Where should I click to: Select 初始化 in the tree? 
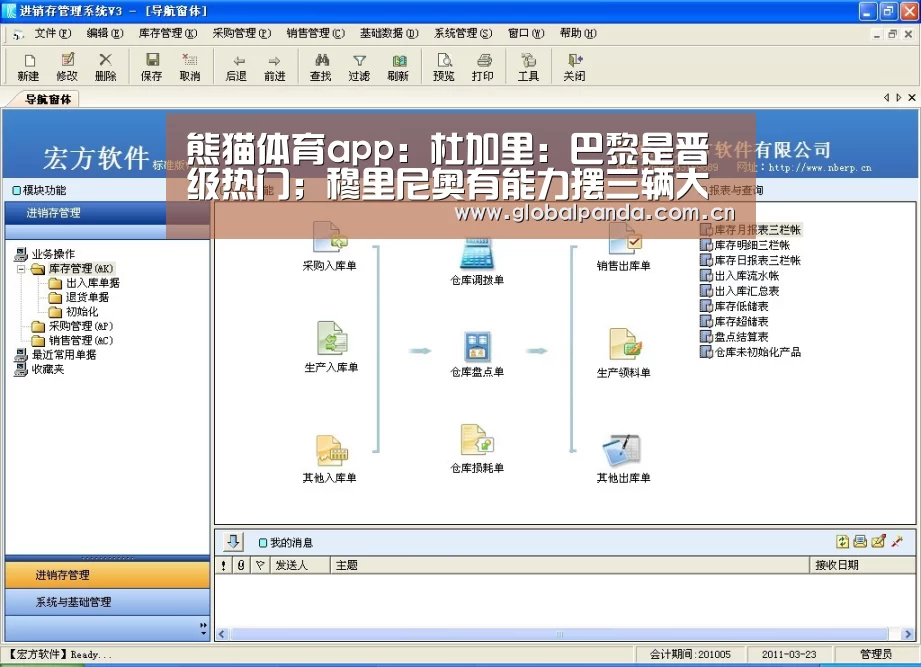82,312
